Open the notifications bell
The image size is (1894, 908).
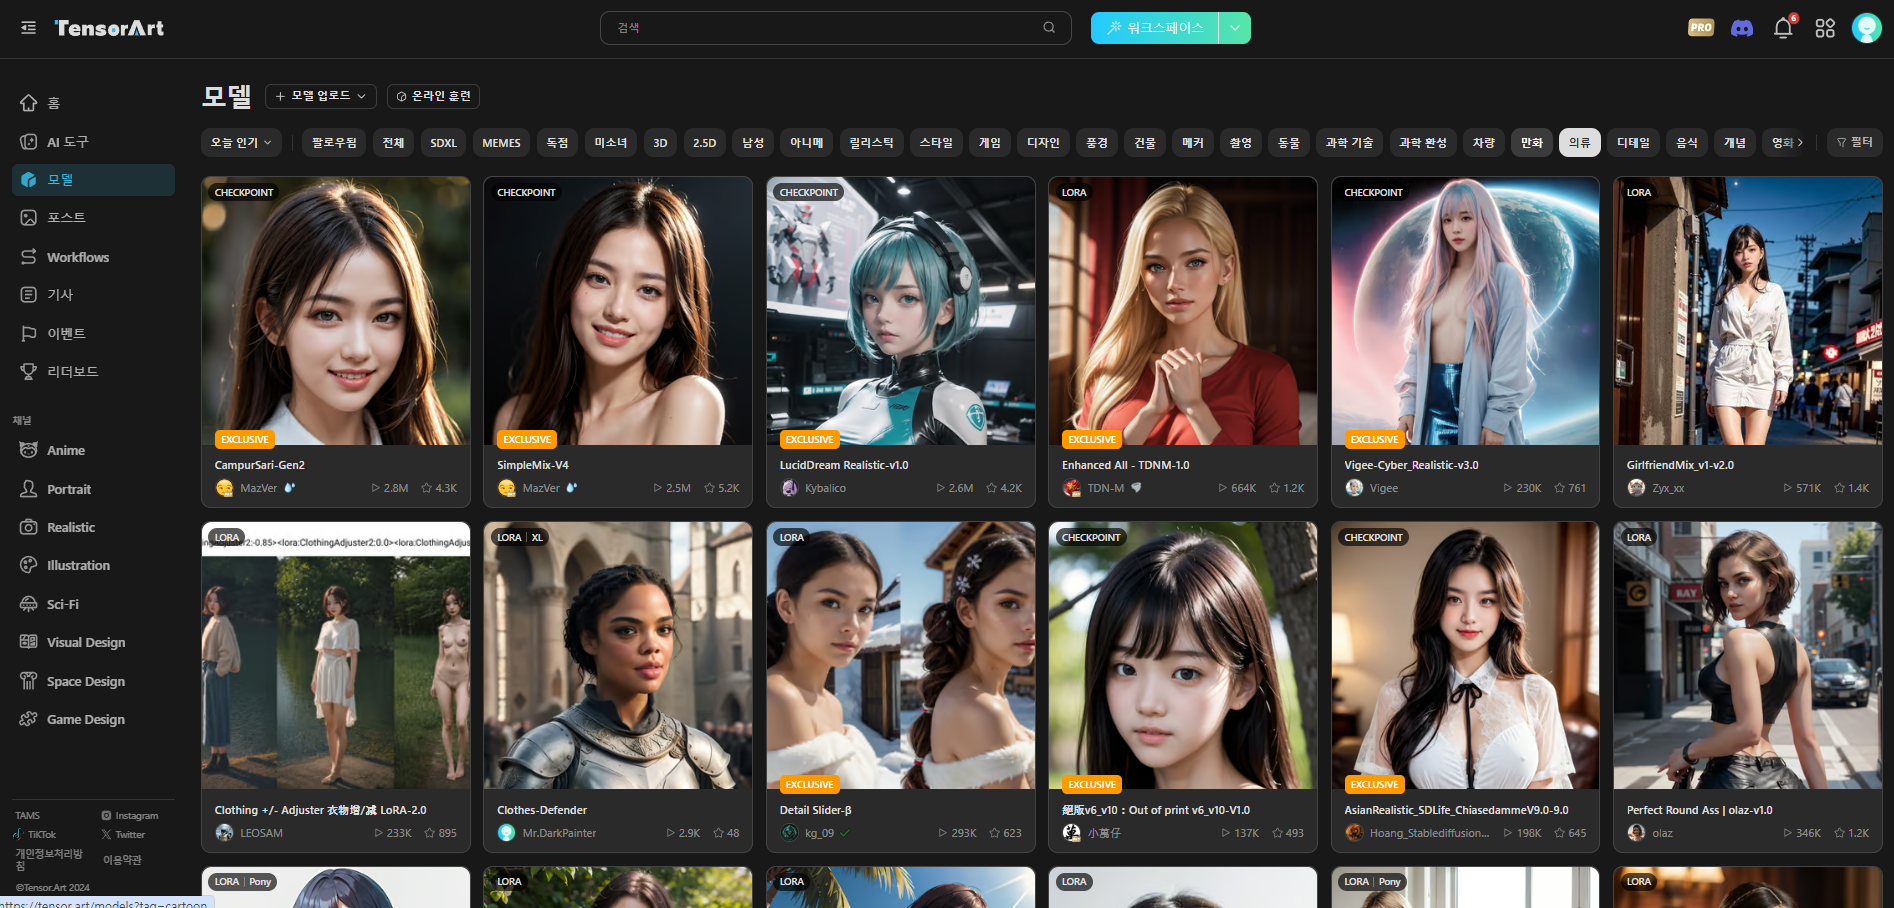(1783, 28)
